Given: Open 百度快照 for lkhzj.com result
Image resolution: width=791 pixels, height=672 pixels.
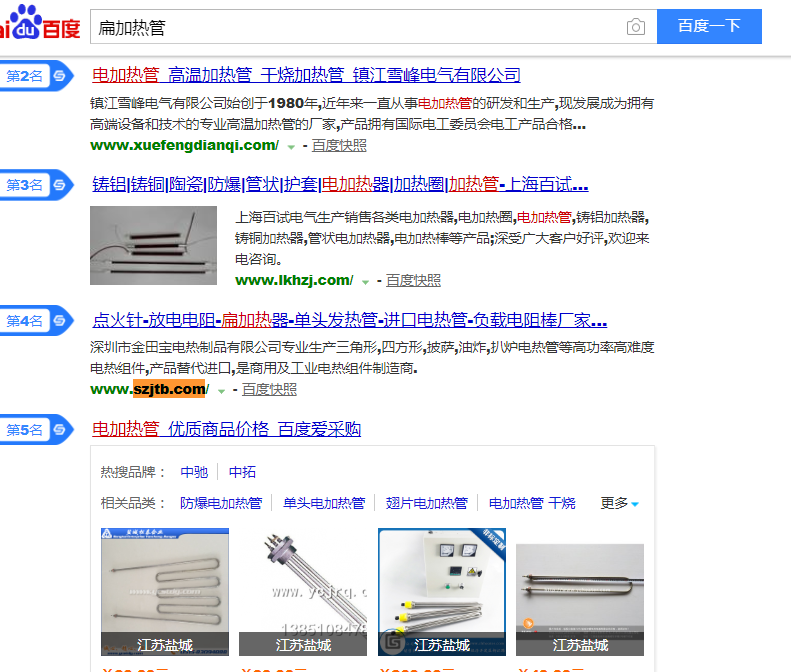Looking at the screenshot, I should [x=413, y=281].
